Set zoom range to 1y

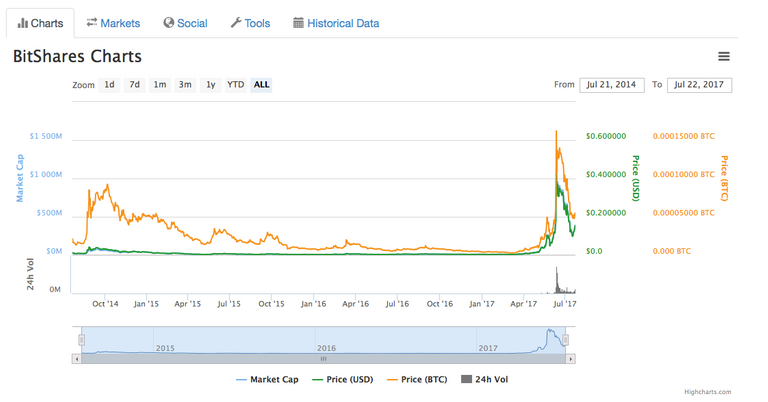click(211, 85)
